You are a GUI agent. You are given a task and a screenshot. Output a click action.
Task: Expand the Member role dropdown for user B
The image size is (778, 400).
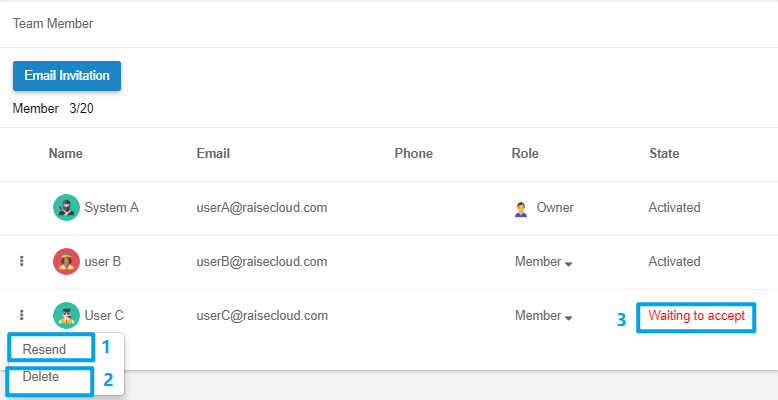[x=544, y=262]
